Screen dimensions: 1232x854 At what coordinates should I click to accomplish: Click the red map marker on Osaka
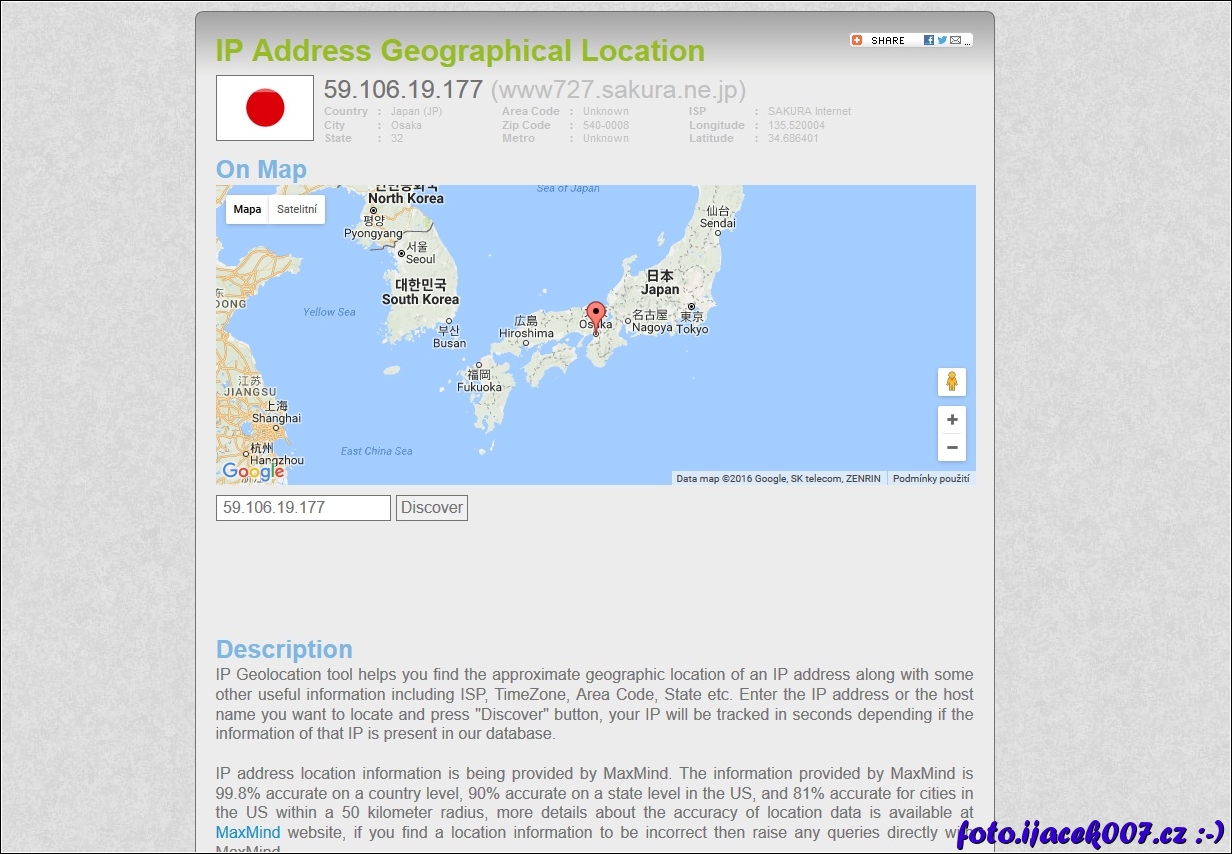point(596,315)
